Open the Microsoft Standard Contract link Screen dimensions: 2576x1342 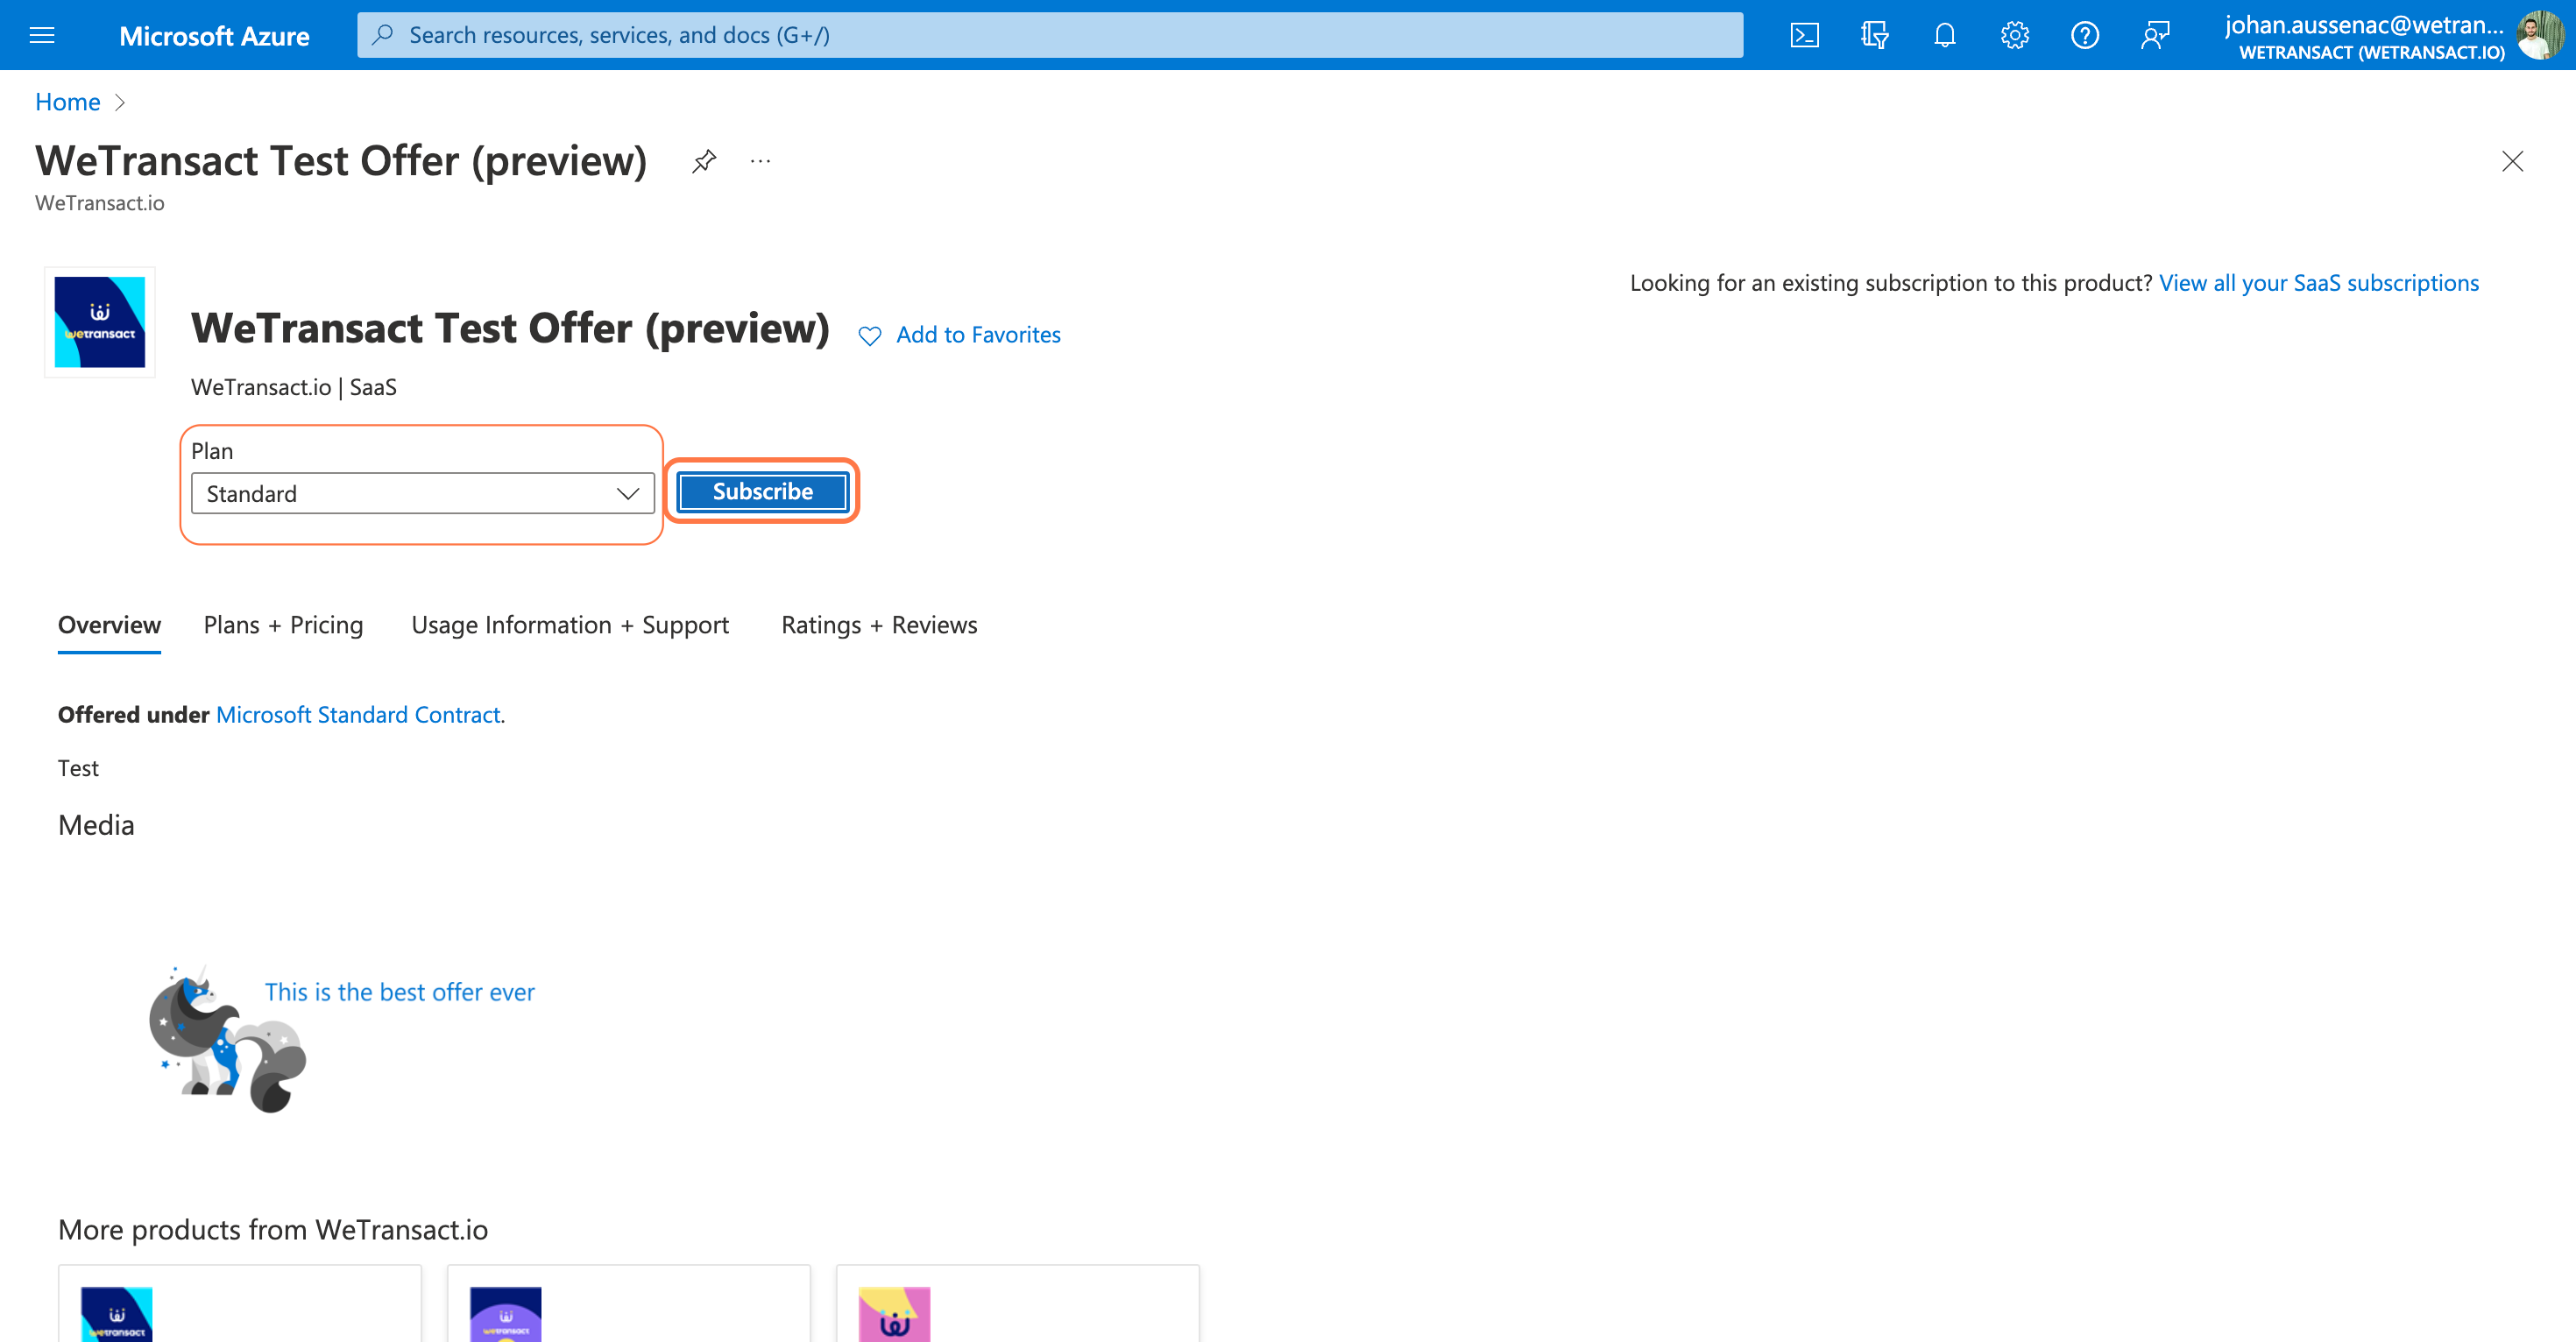pyautogui.click(x=358, y=715)
